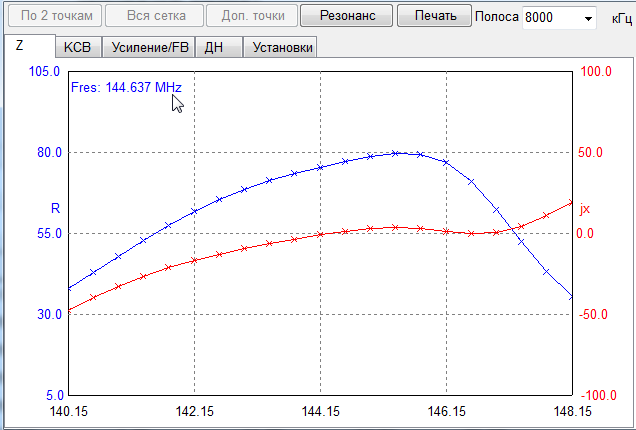Click the Fres: 144.637 MHz label
Screen dimensions: 636x430
[125, 88]
